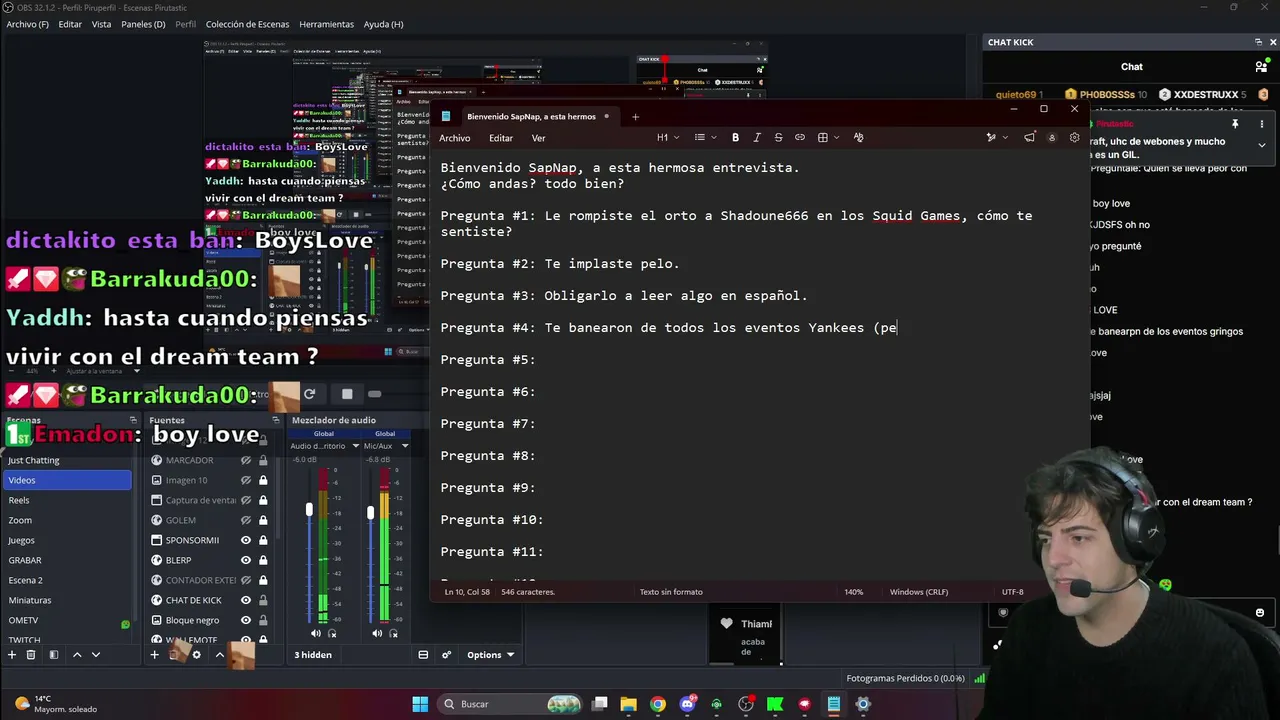Open Notepad Editar menu
This screenshot has width=1280, height=720.
point(501,138)
